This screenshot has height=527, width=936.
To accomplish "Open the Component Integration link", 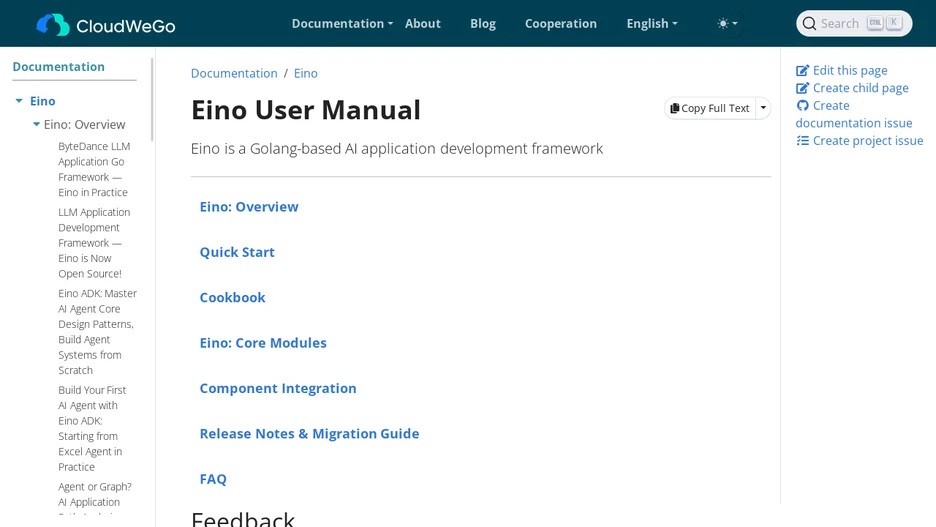I will pyautogui.click(x=278, y=388).
